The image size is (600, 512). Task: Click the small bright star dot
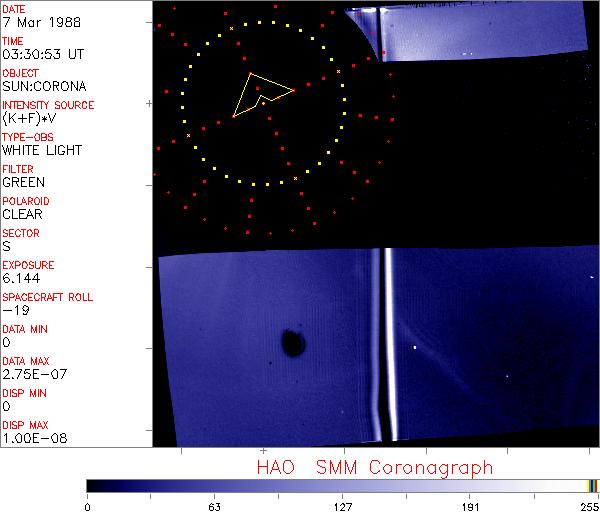point(415,347)
